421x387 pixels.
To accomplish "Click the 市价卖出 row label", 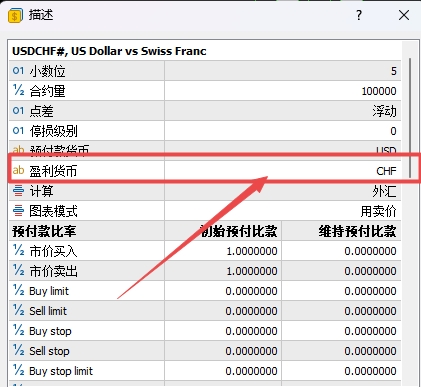I will click(53, 271).
